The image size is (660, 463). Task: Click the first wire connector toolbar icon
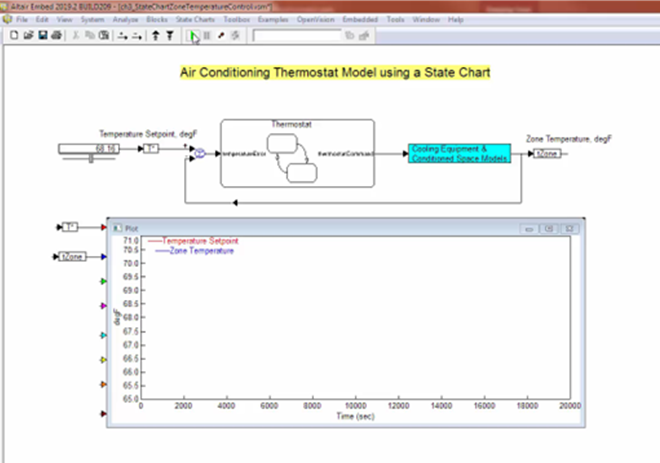[x=122, y=36]
